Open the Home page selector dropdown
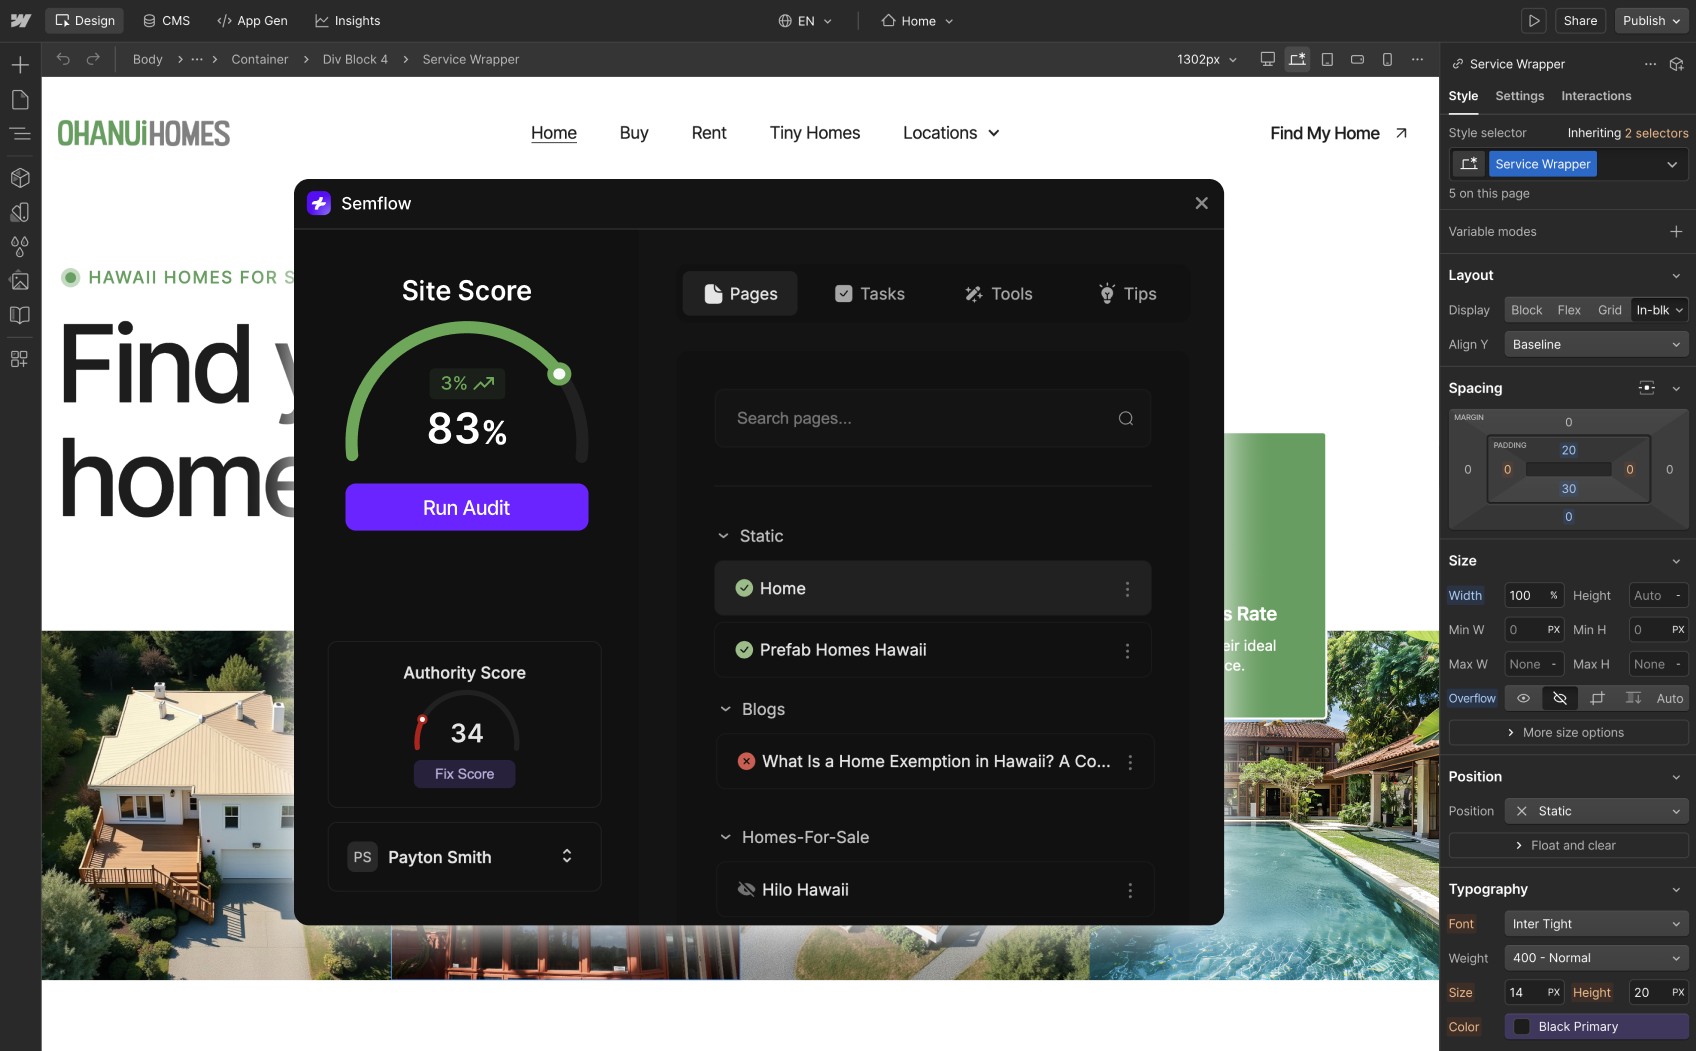This screenshot has width=1696, height=1051. pyautogui.click(x=917, y=21)
